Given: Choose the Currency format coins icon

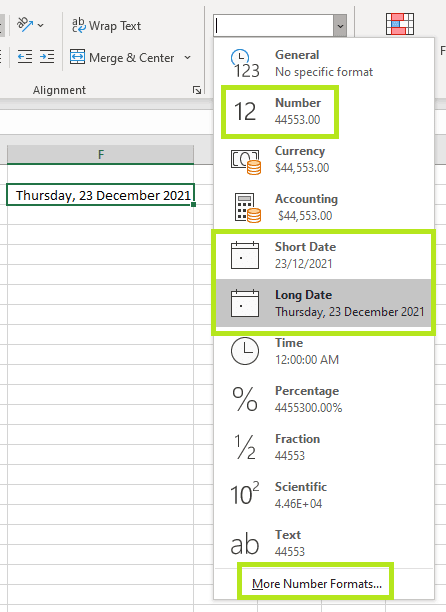Looking at the screenshot, I should (x=246, y=162).
